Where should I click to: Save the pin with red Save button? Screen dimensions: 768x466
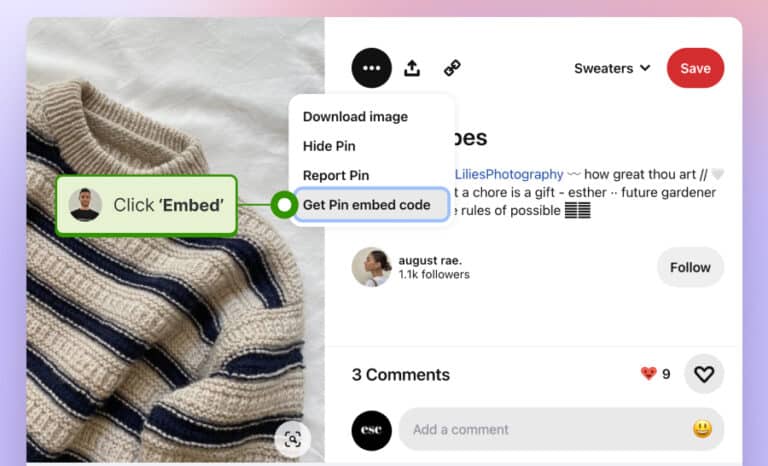pos(695,68)
